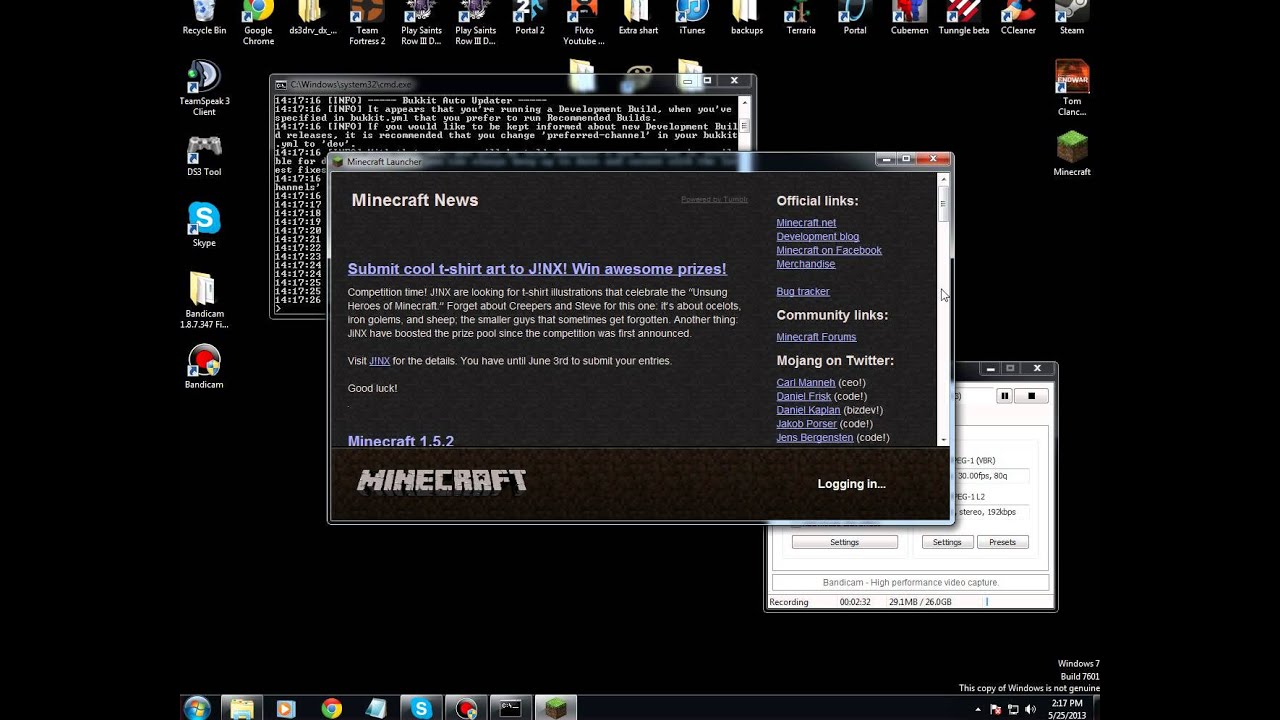Click the Powered by Tumblr link
The height and width of the screenshot is (720, 1280).
[x=714, y=199]
